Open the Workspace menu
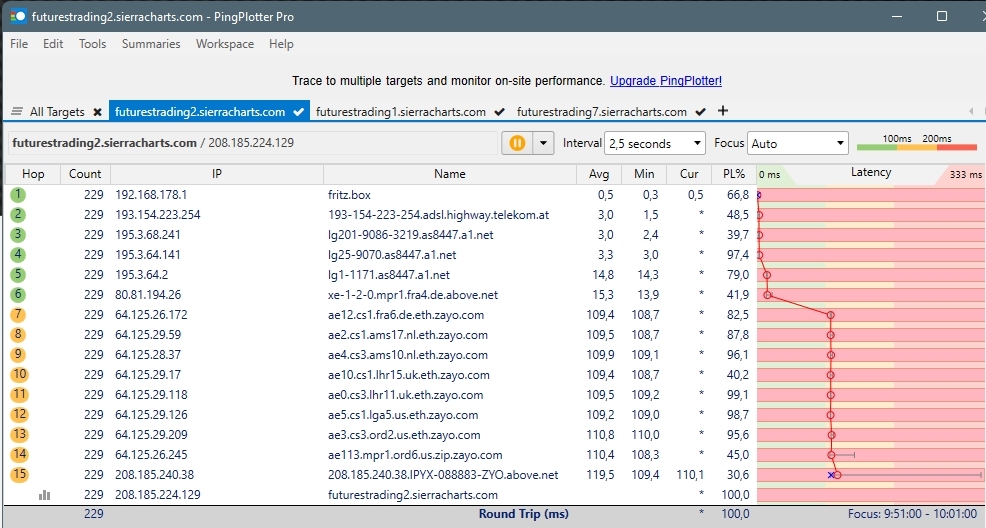This screenshot has width=986, height=528. [224, 44]
